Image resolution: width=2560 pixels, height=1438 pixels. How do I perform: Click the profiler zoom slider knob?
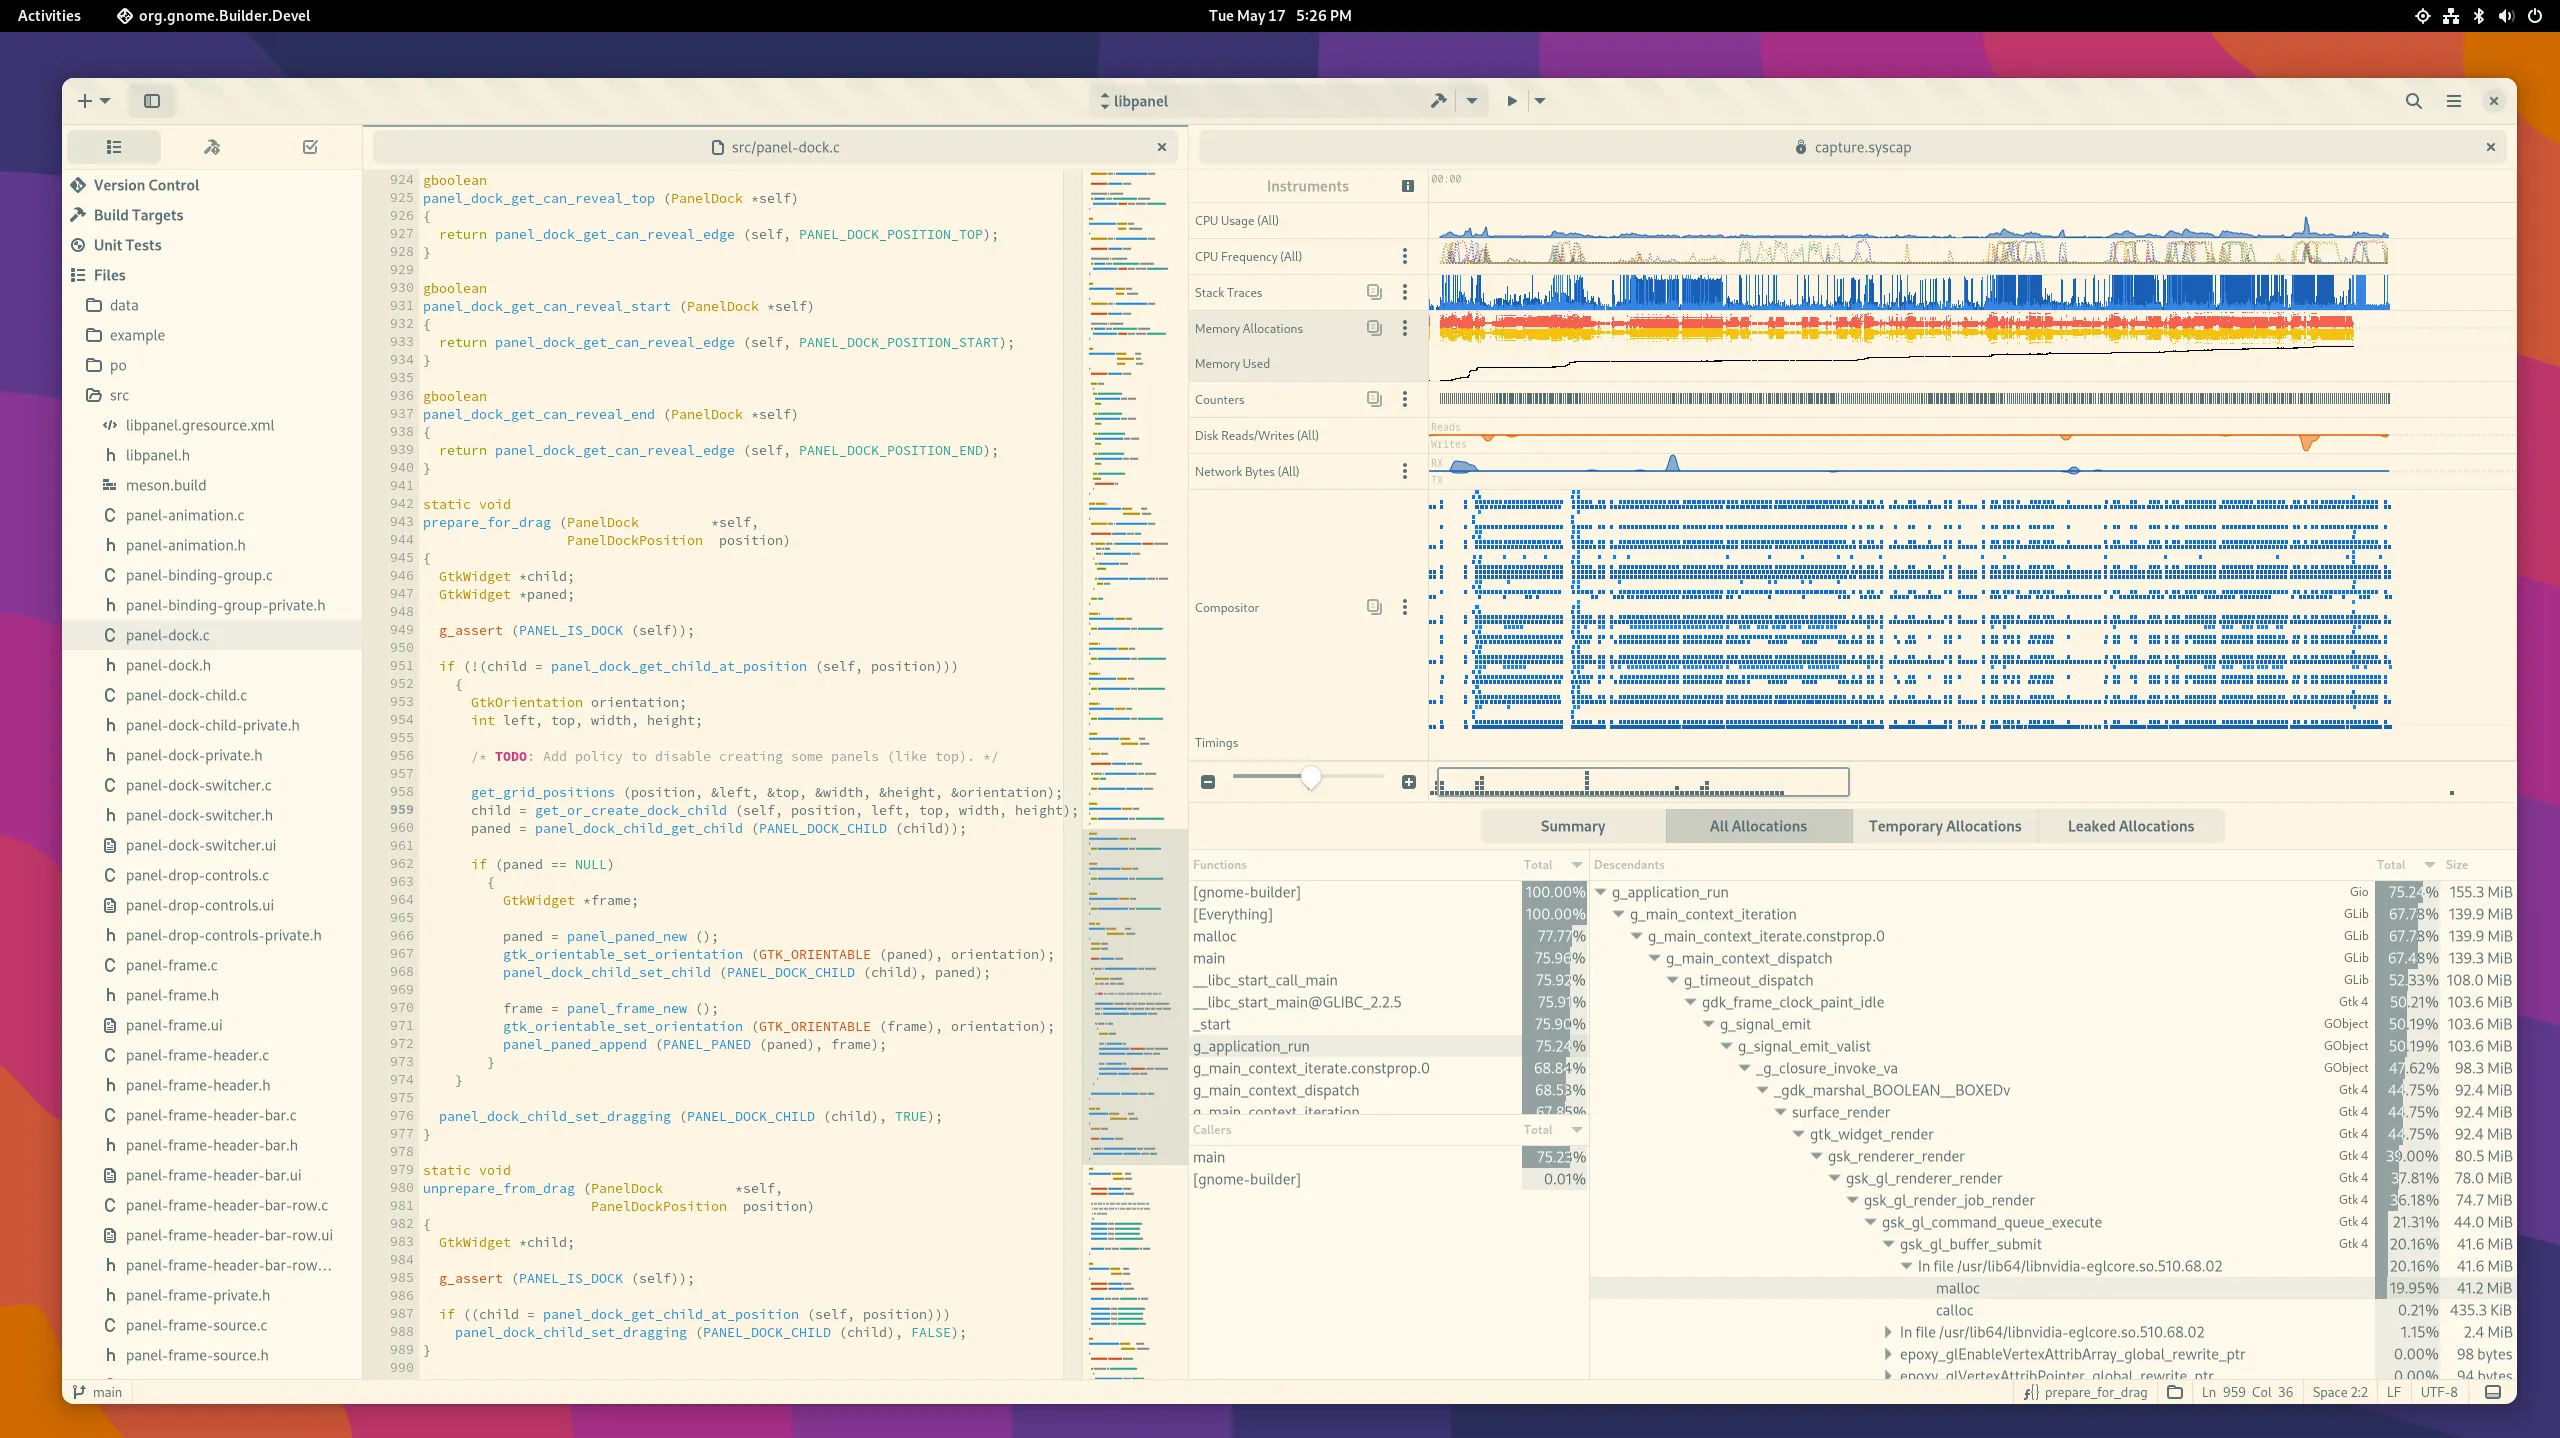tap(1310, 777)
